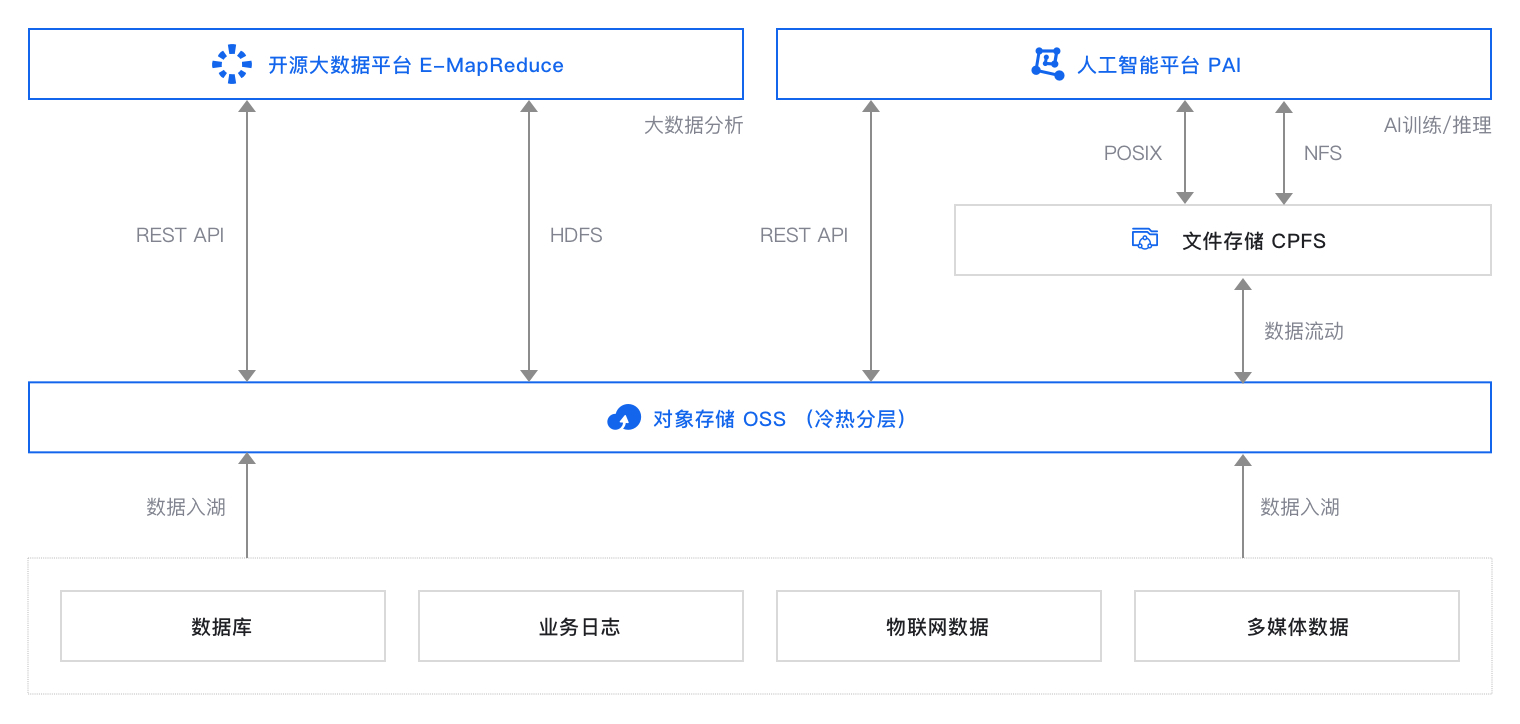1520x724 pixels.
Task: Click the 业务日志 data source box
Action: coord(581,626)
